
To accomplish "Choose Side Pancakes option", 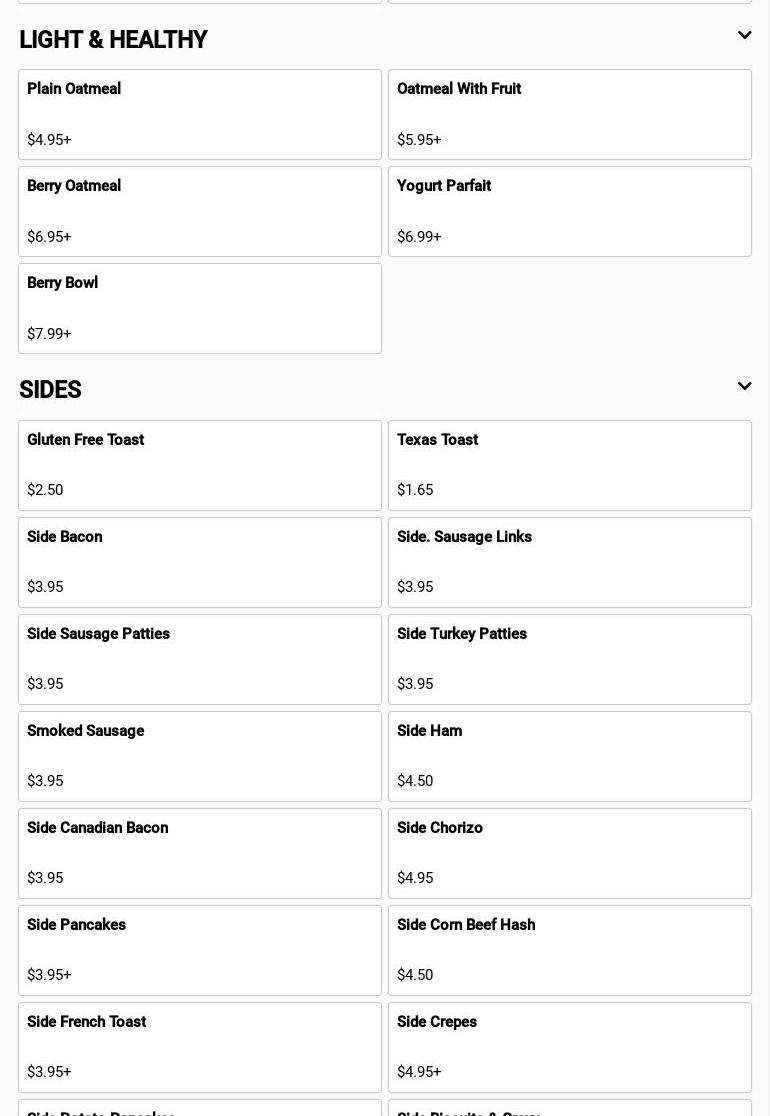I will (200, 950).
